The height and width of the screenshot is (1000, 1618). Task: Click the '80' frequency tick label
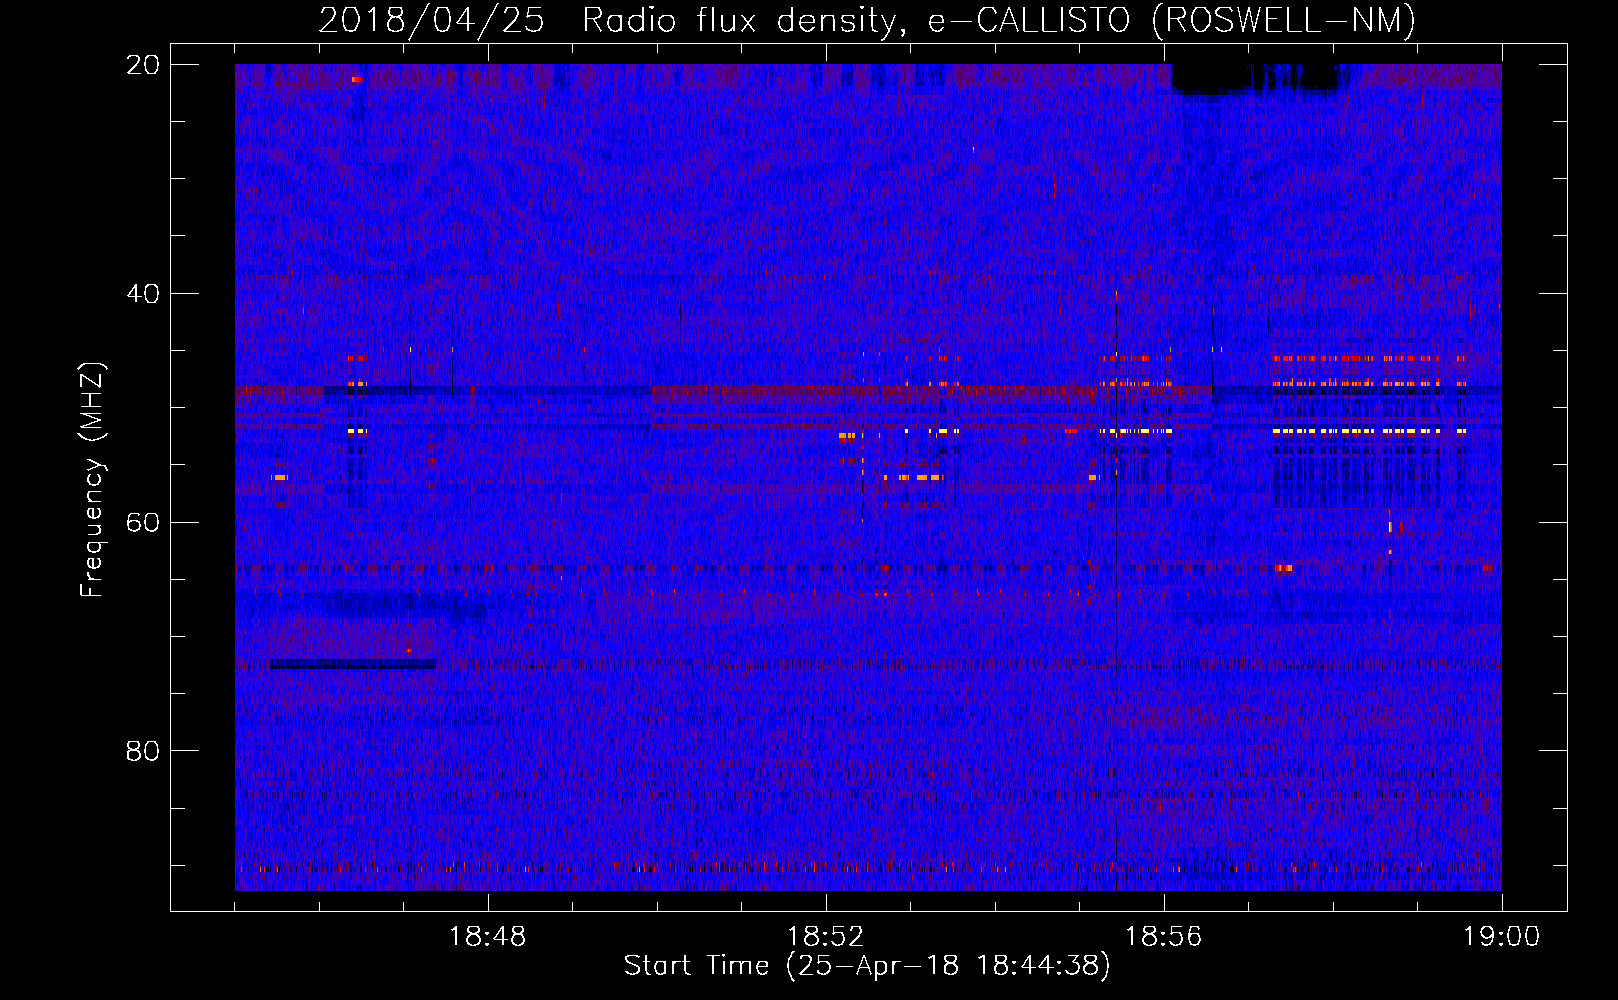point(143,751)
